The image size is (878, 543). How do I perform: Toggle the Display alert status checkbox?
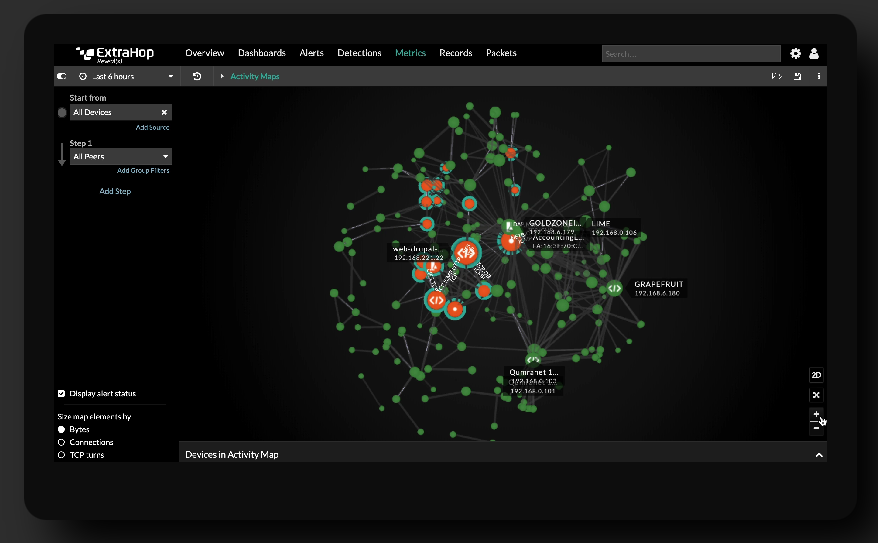pyautogui.click(x=62, y=394)
